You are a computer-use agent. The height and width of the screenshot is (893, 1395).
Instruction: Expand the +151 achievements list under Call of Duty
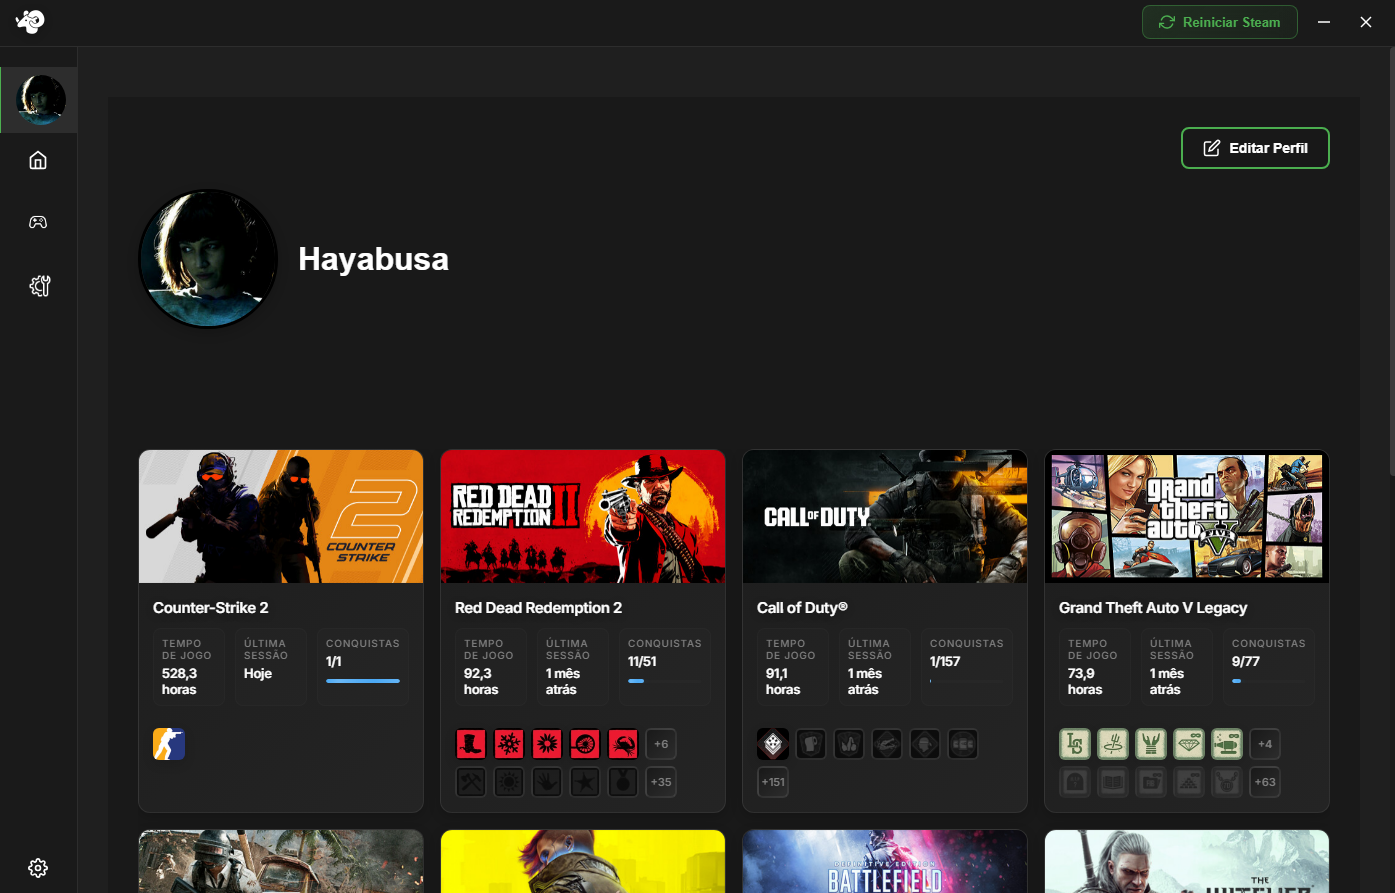[x=772, y=782]
